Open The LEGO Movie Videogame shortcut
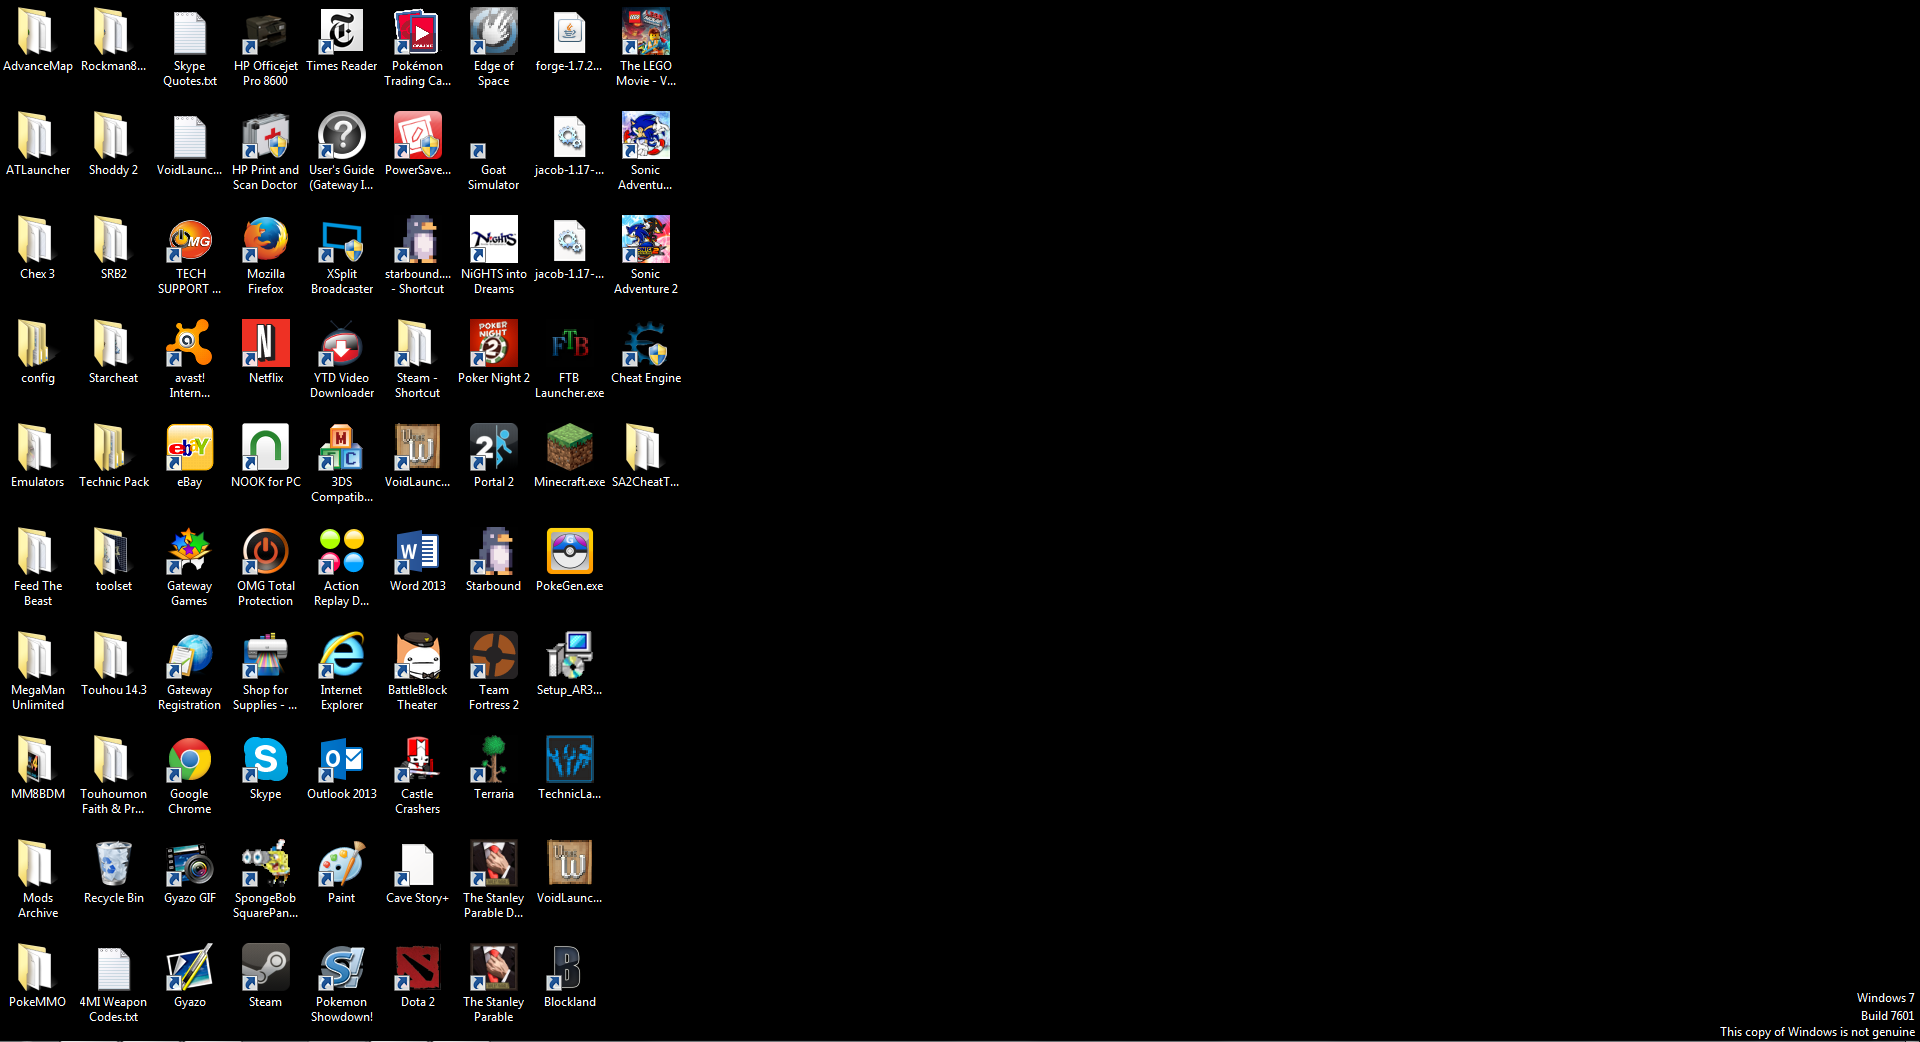The width and height of the screenshot is (1920, 1042). (x=646, y=33)
